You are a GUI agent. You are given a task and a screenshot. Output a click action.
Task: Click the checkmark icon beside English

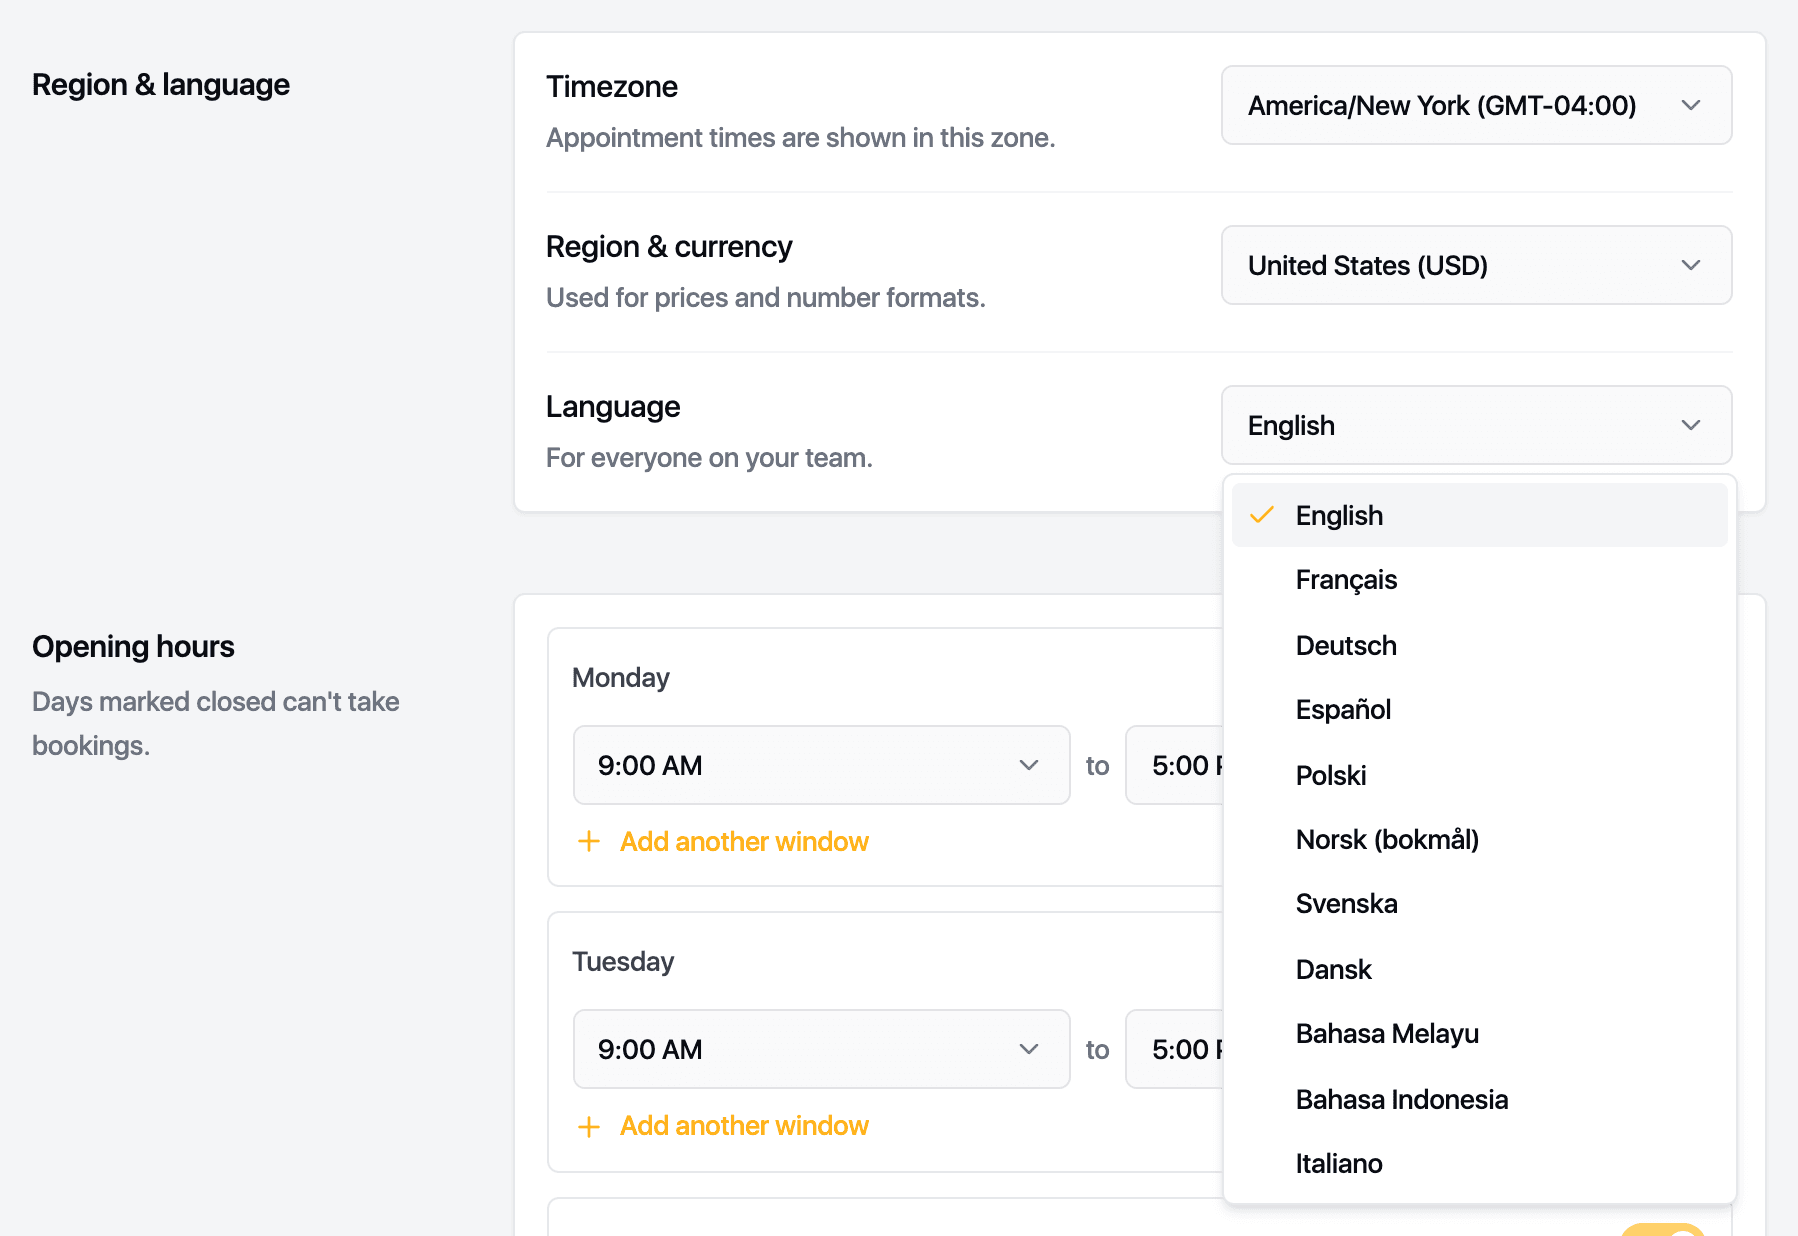pyautogui.click(x=1262, y=515)
